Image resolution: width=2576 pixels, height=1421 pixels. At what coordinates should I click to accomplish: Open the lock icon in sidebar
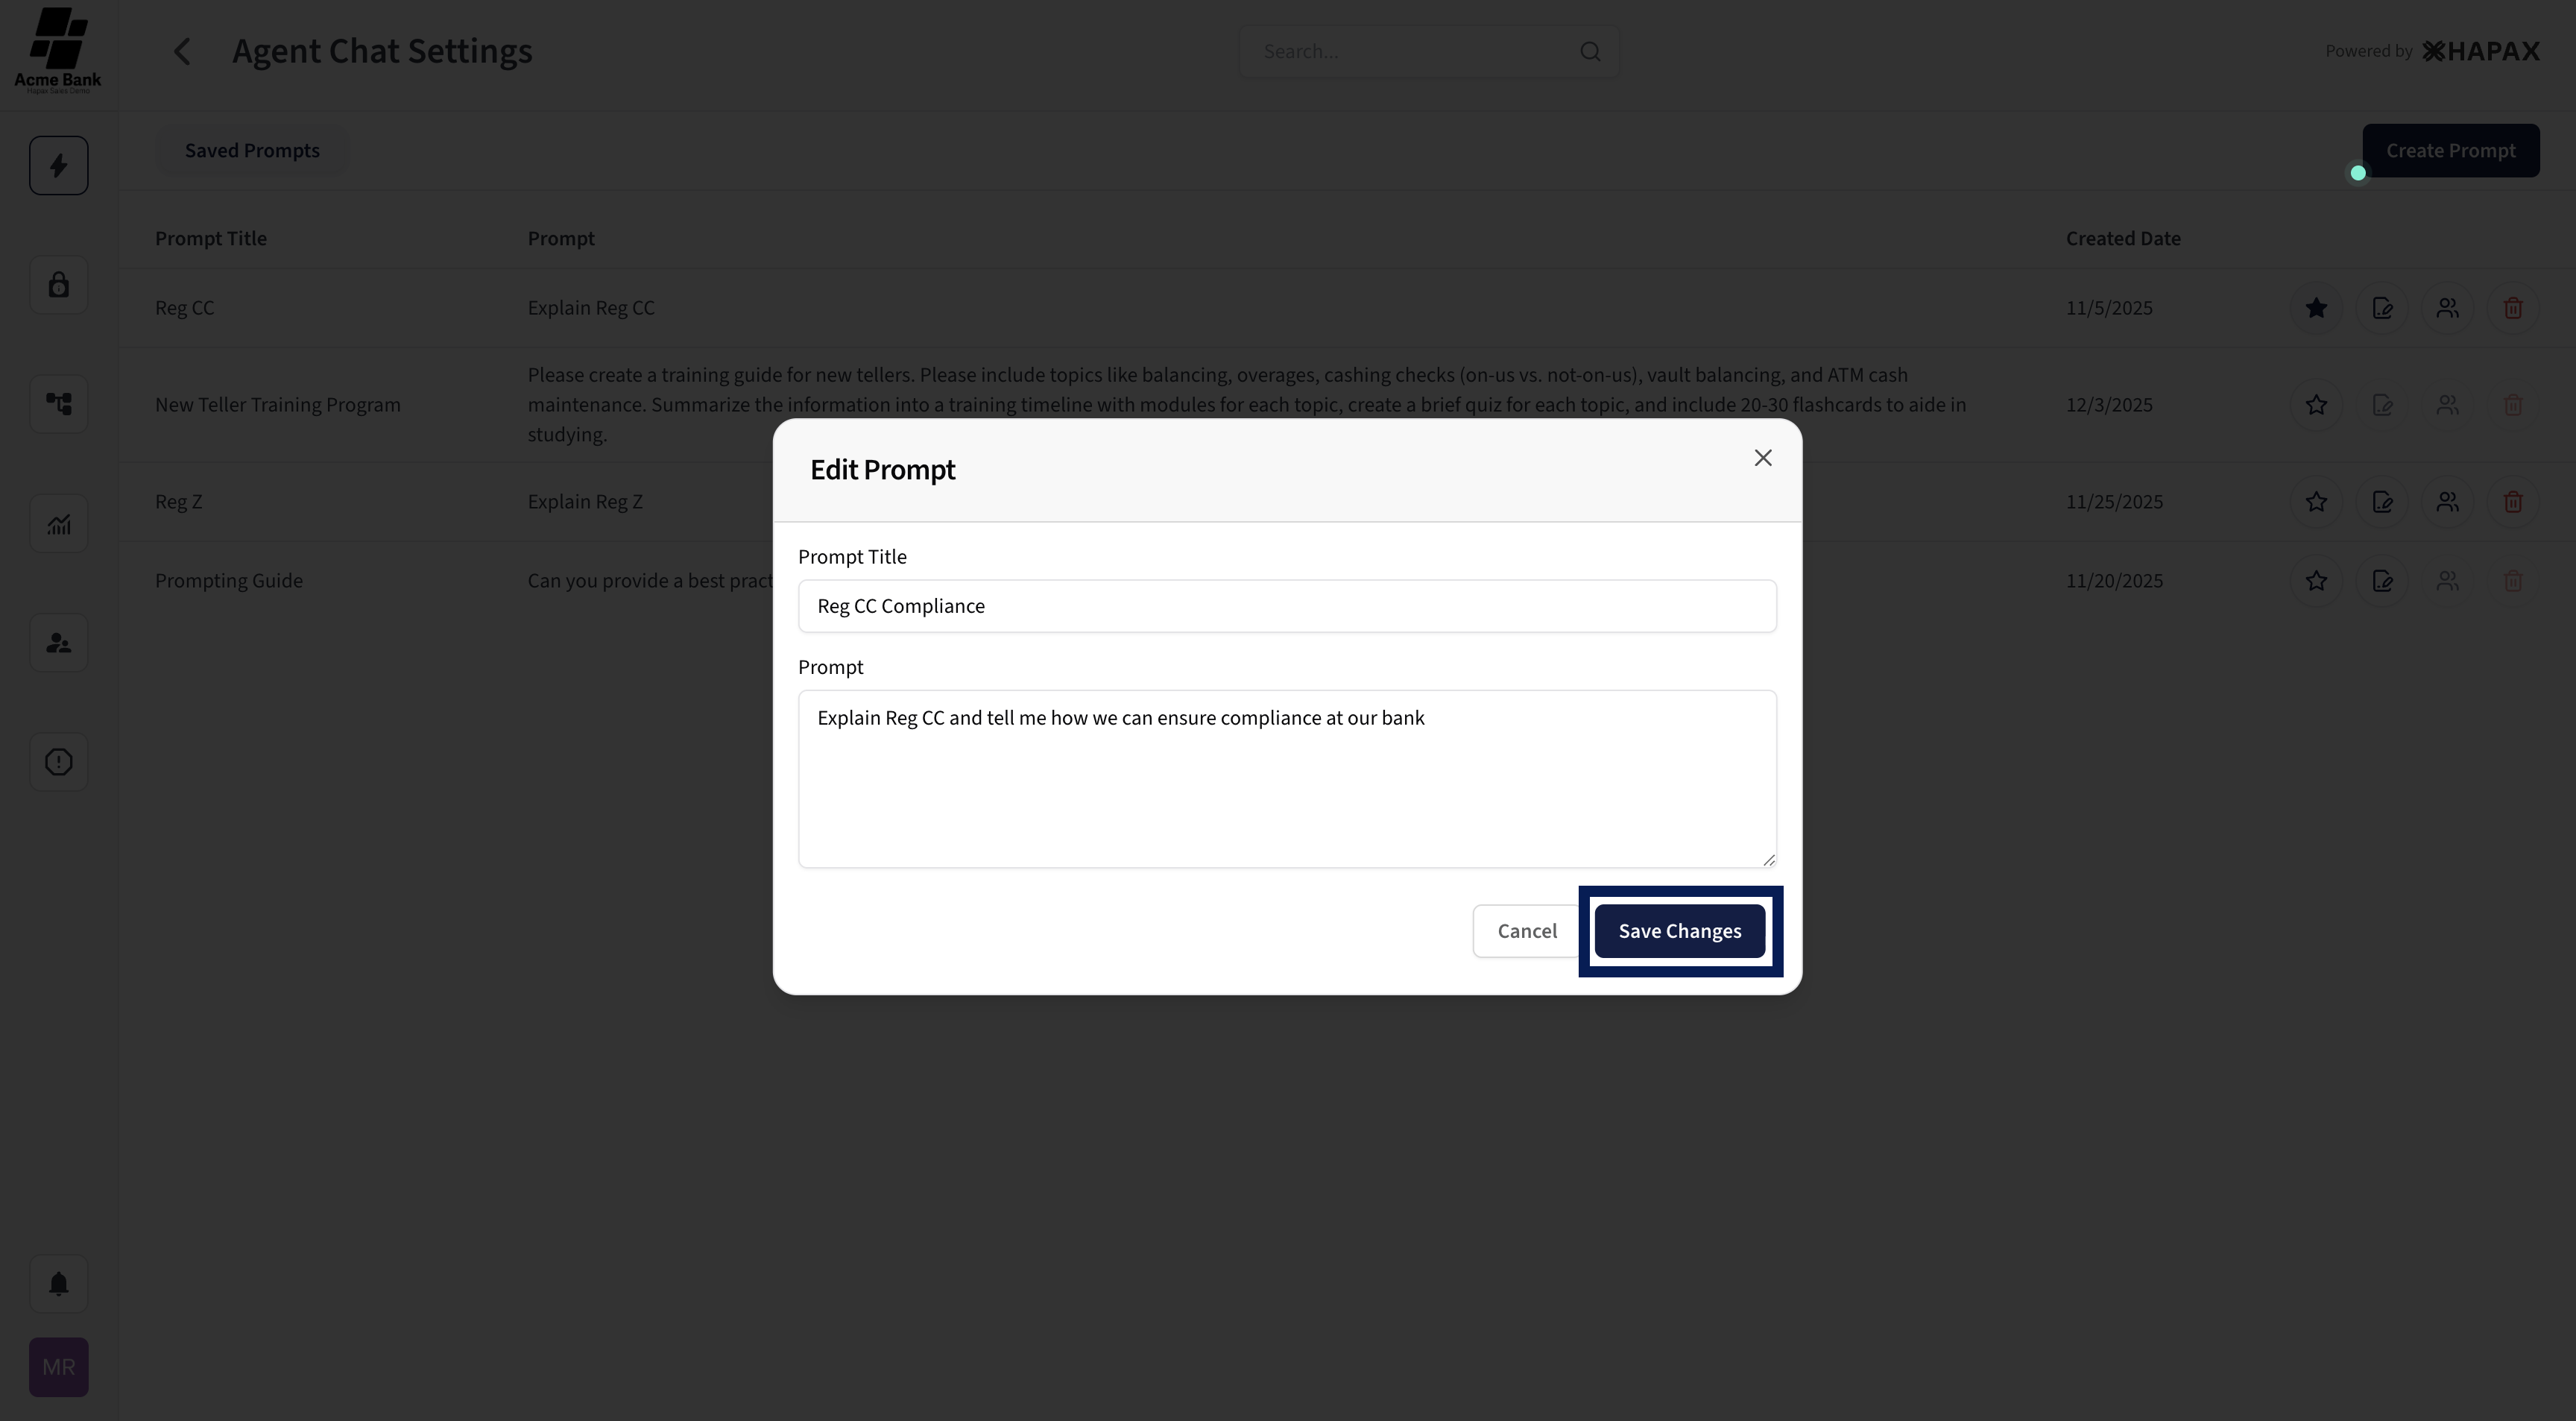(x=58, y=285)
